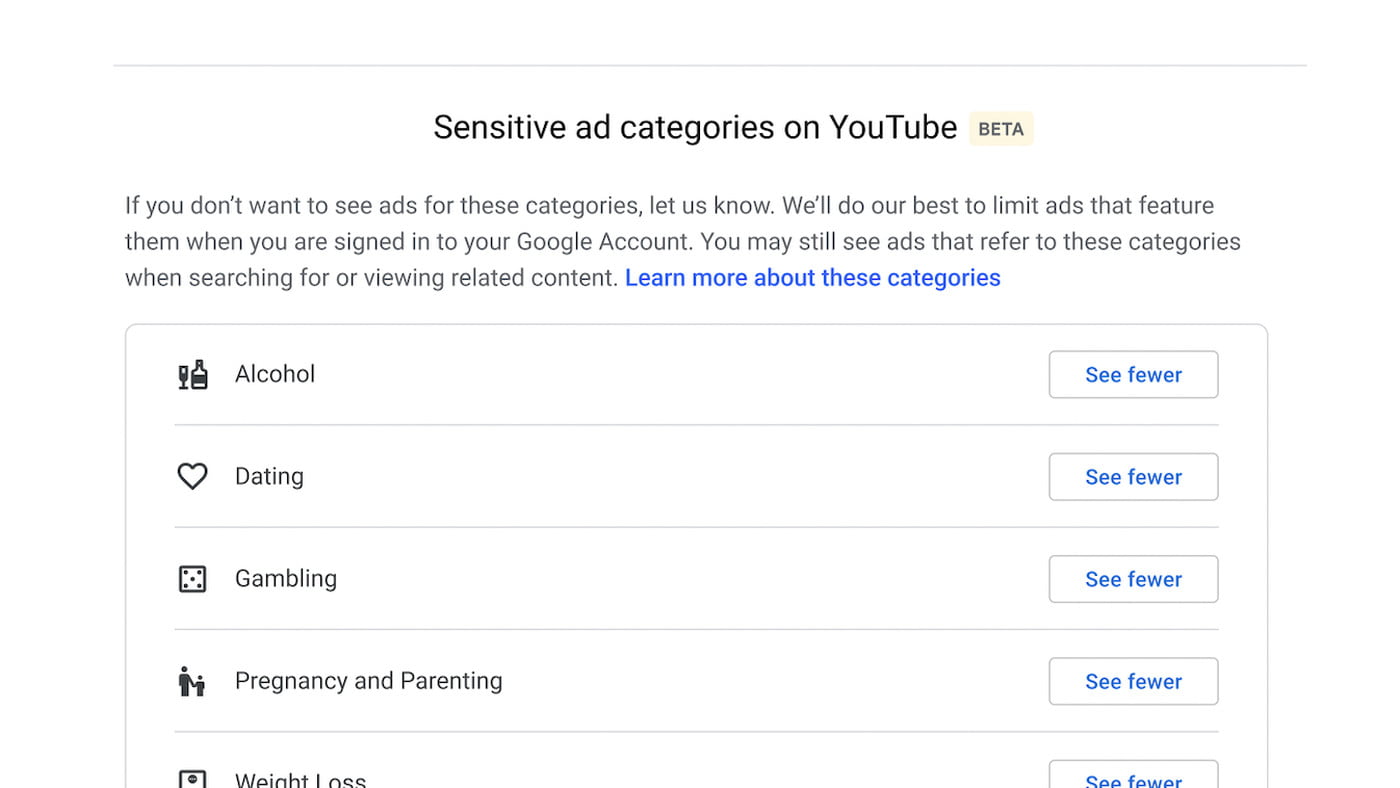Image resolution: width=1400 pixels, height=788 pixels.
Task: Click the Sensitive ad categories page title
Action: click(x=694, y=127)
